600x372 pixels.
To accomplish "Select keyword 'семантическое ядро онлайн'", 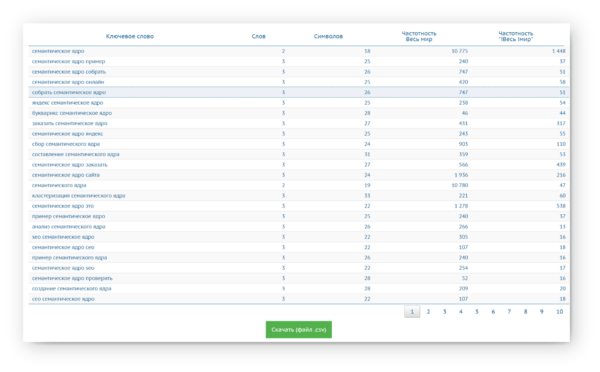I will (68, 82).
